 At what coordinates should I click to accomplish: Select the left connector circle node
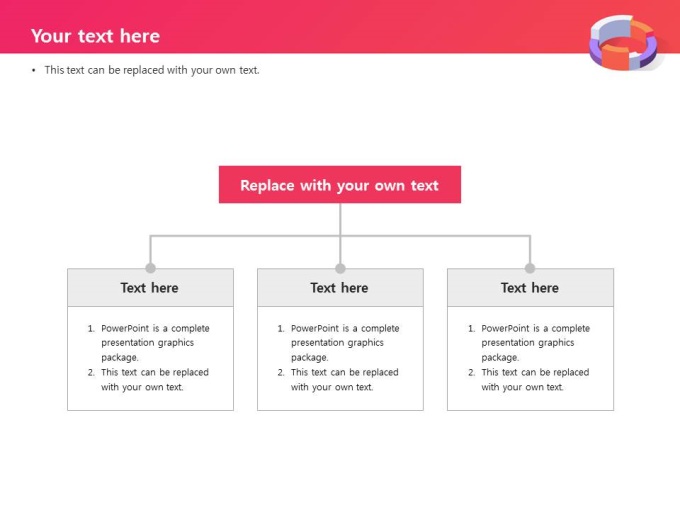[150, 268]
